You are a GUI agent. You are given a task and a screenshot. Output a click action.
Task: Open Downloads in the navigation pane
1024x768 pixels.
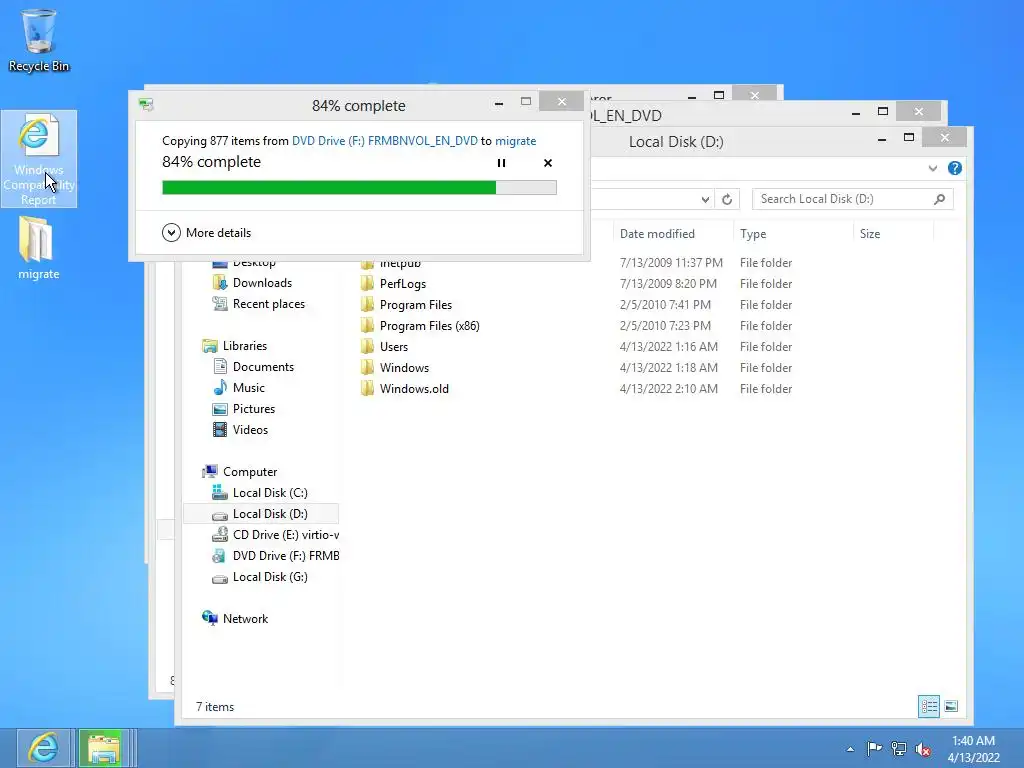262,283
